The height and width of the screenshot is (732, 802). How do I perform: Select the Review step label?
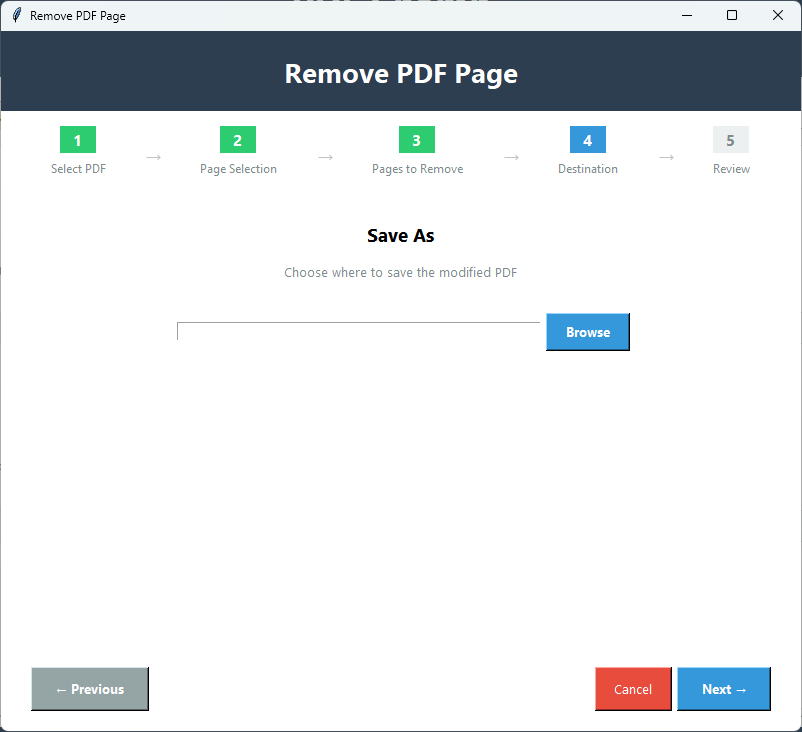pos(730,169)
